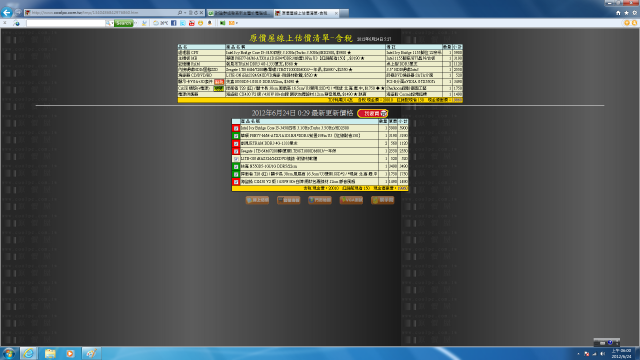
Task: Open File Explorer folder in taskbar
Action: [50, 353]
